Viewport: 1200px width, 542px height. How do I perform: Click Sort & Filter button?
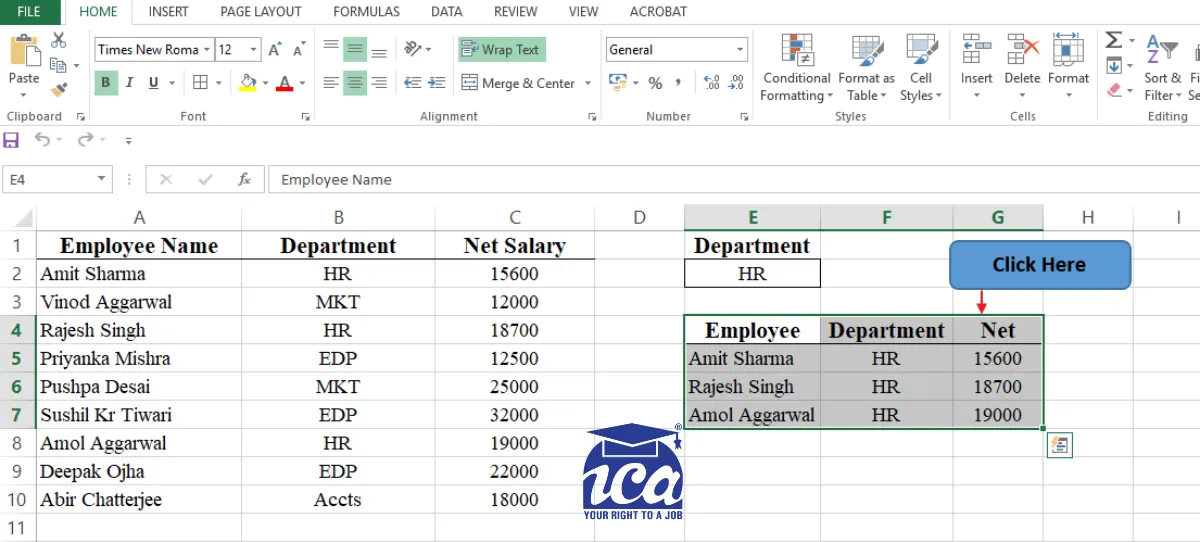(1163, 67)
